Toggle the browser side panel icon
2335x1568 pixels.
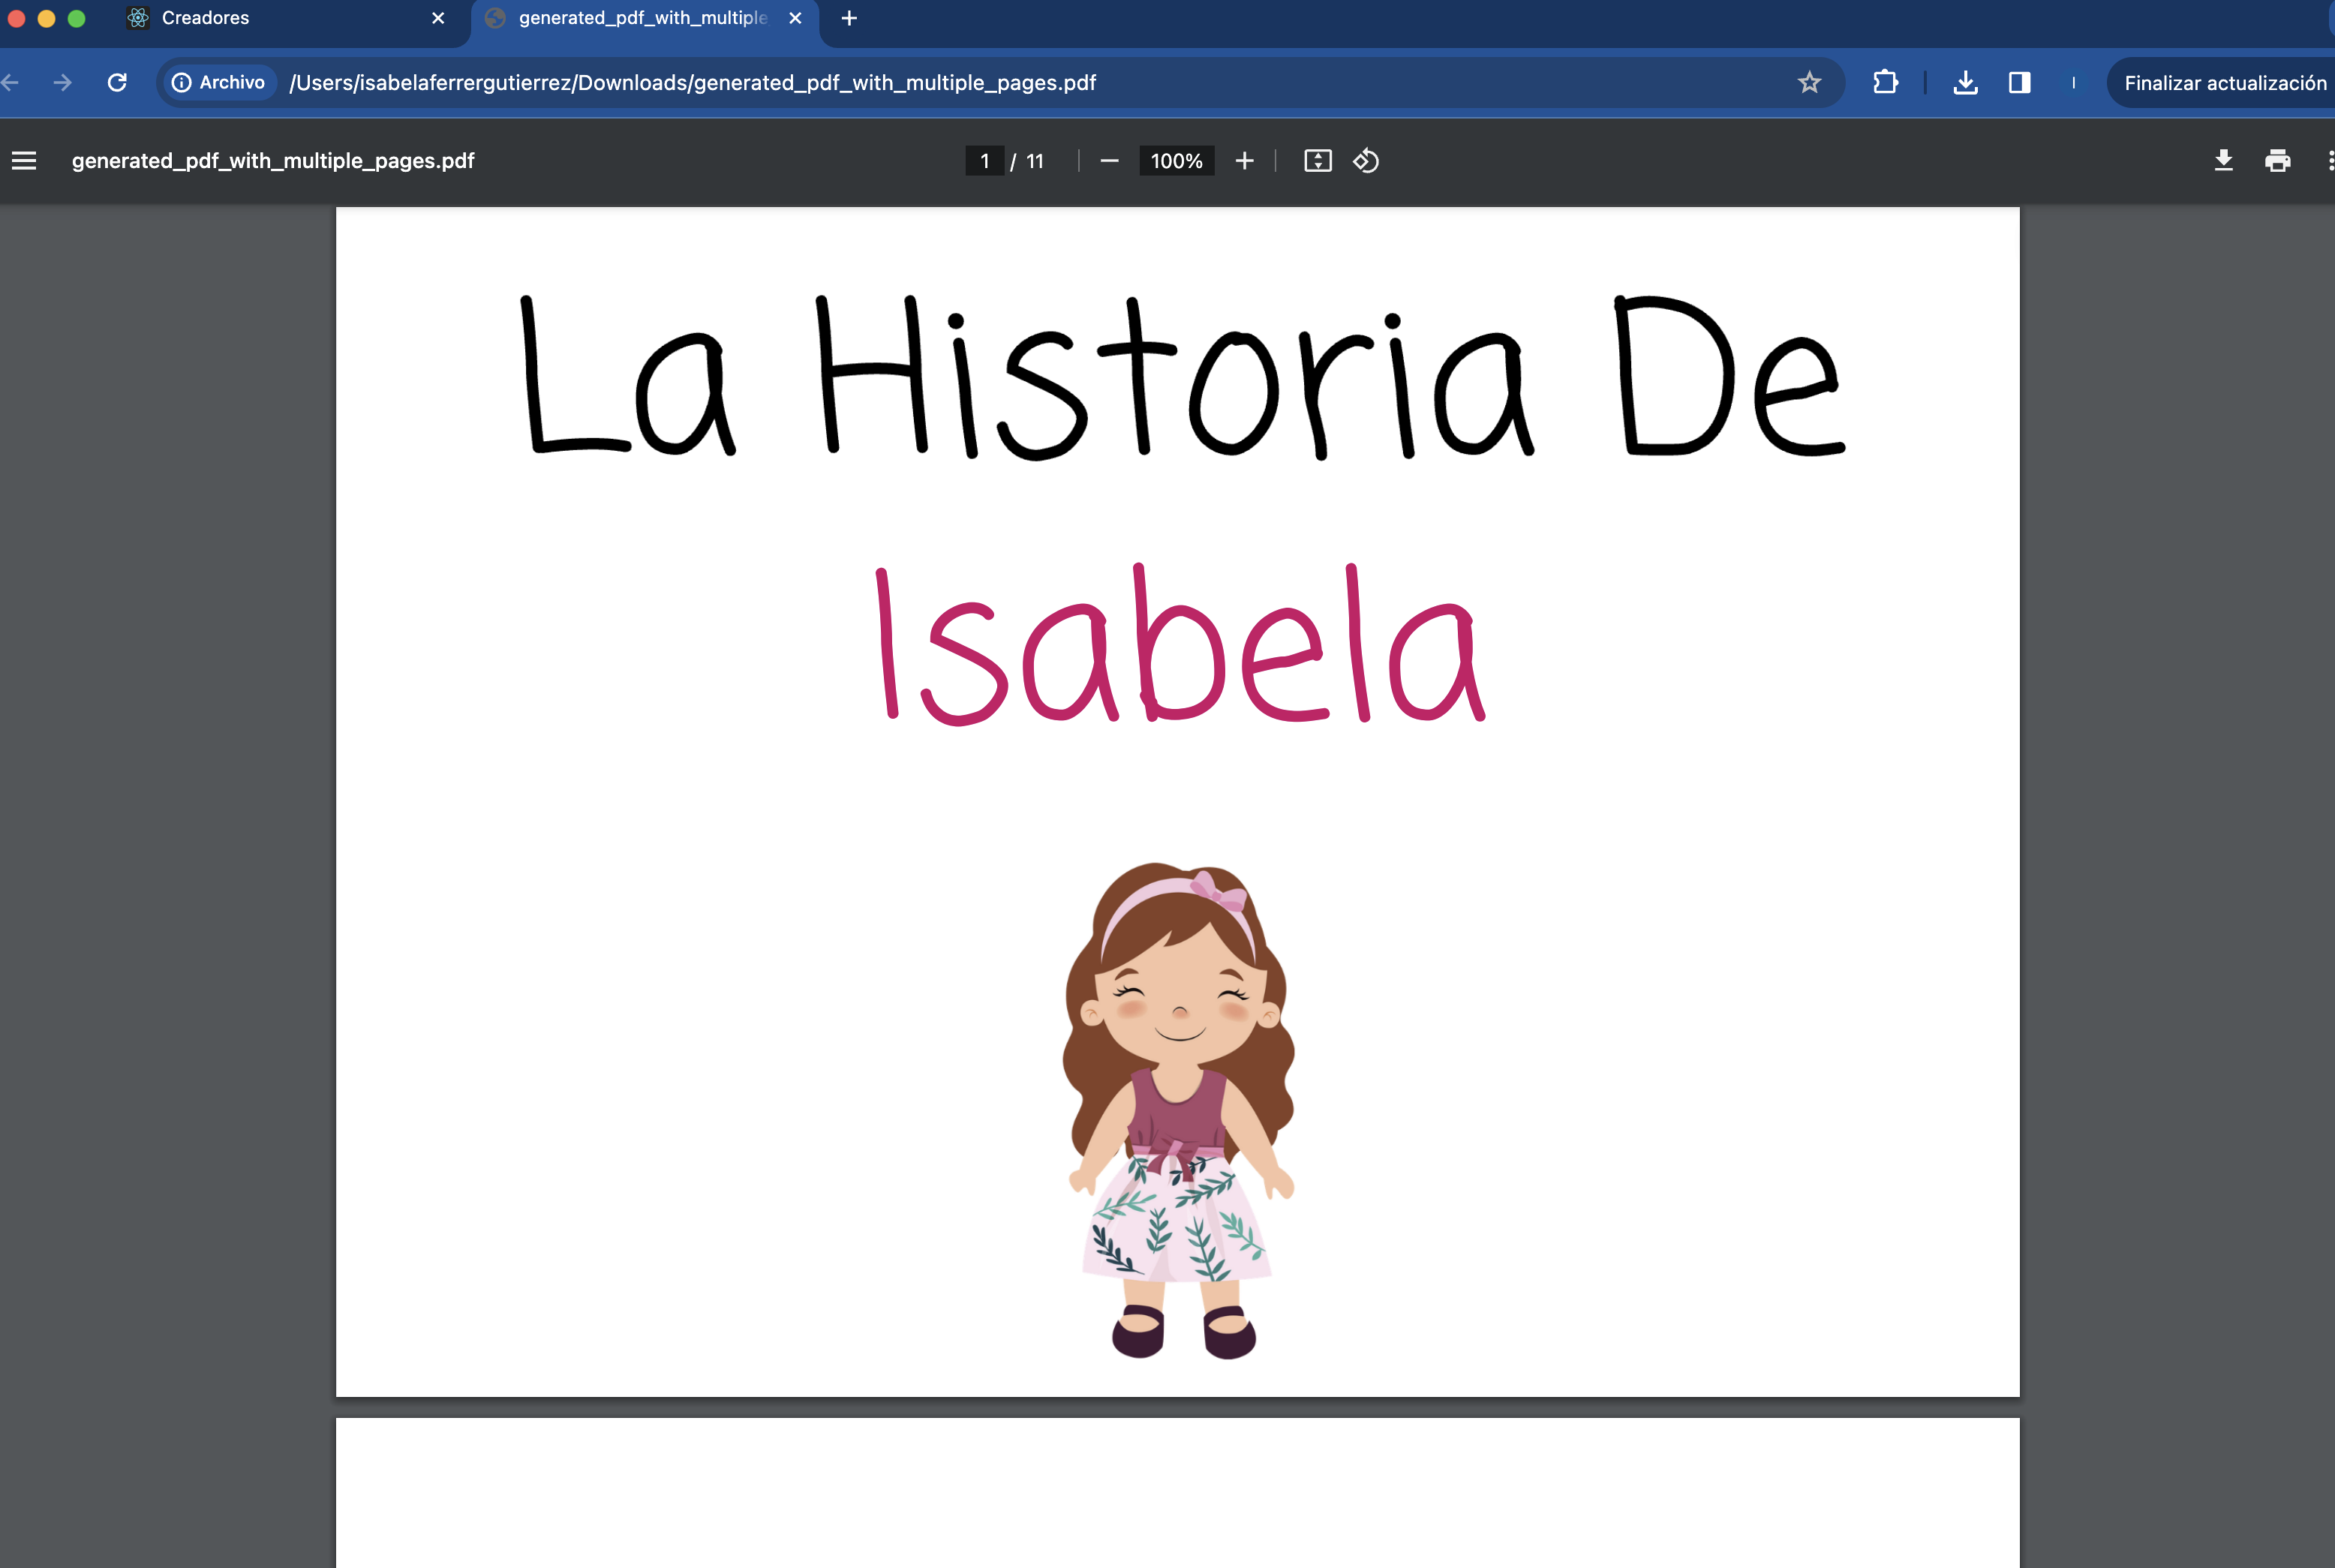(2019, 82)
